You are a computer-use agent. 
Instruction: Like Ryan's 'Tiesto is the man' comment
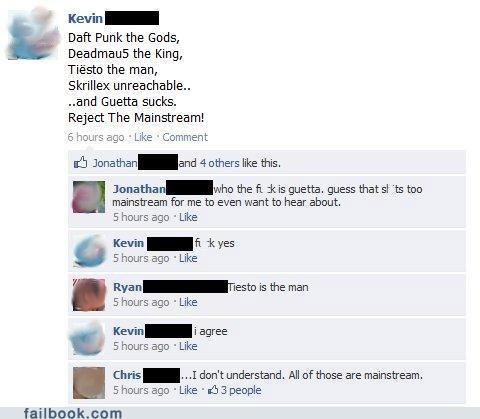click(188, 302)
